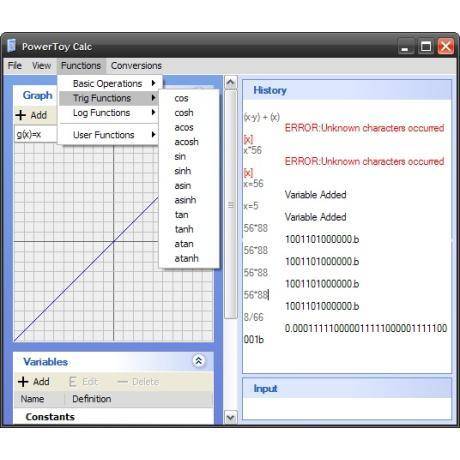Screen dimensions: 460x460
Task: Click the plus Add icon in Graph panel
Action: click(x=21, y=115)
